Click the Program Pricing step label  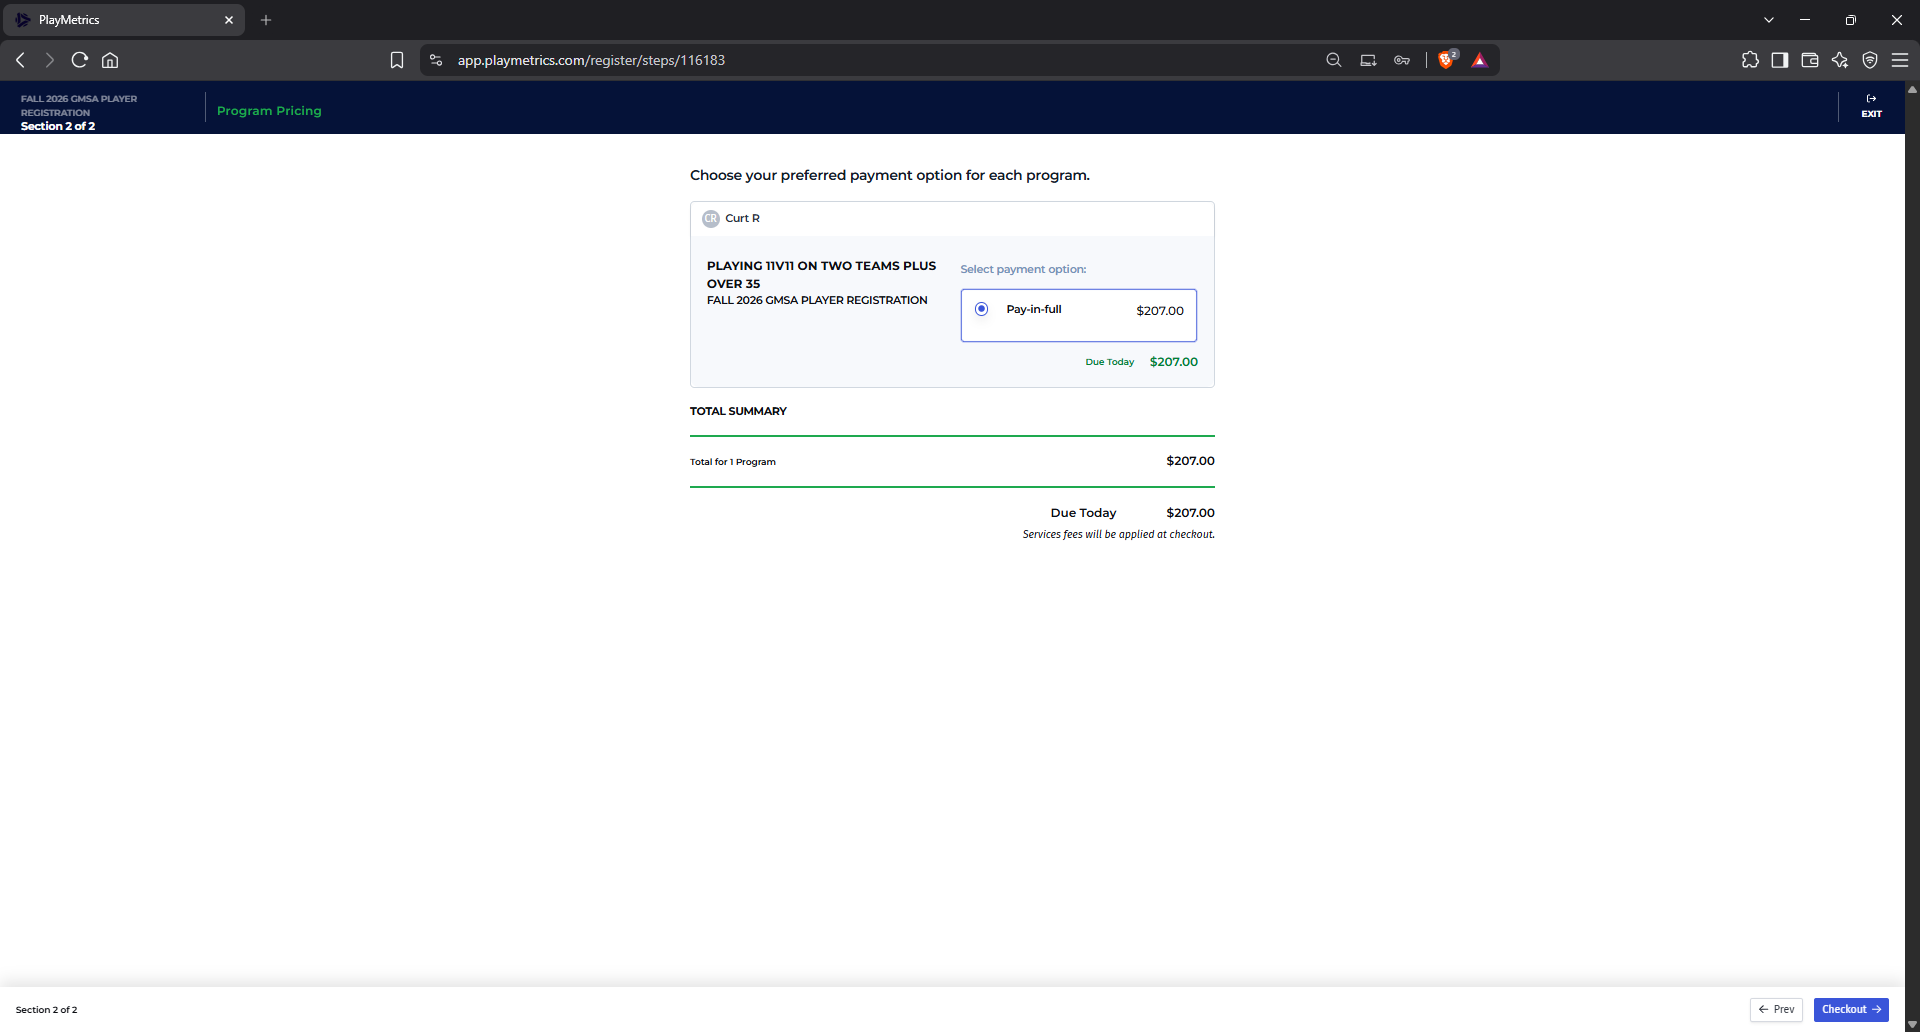pyautogui.click(x=269, y=111)
